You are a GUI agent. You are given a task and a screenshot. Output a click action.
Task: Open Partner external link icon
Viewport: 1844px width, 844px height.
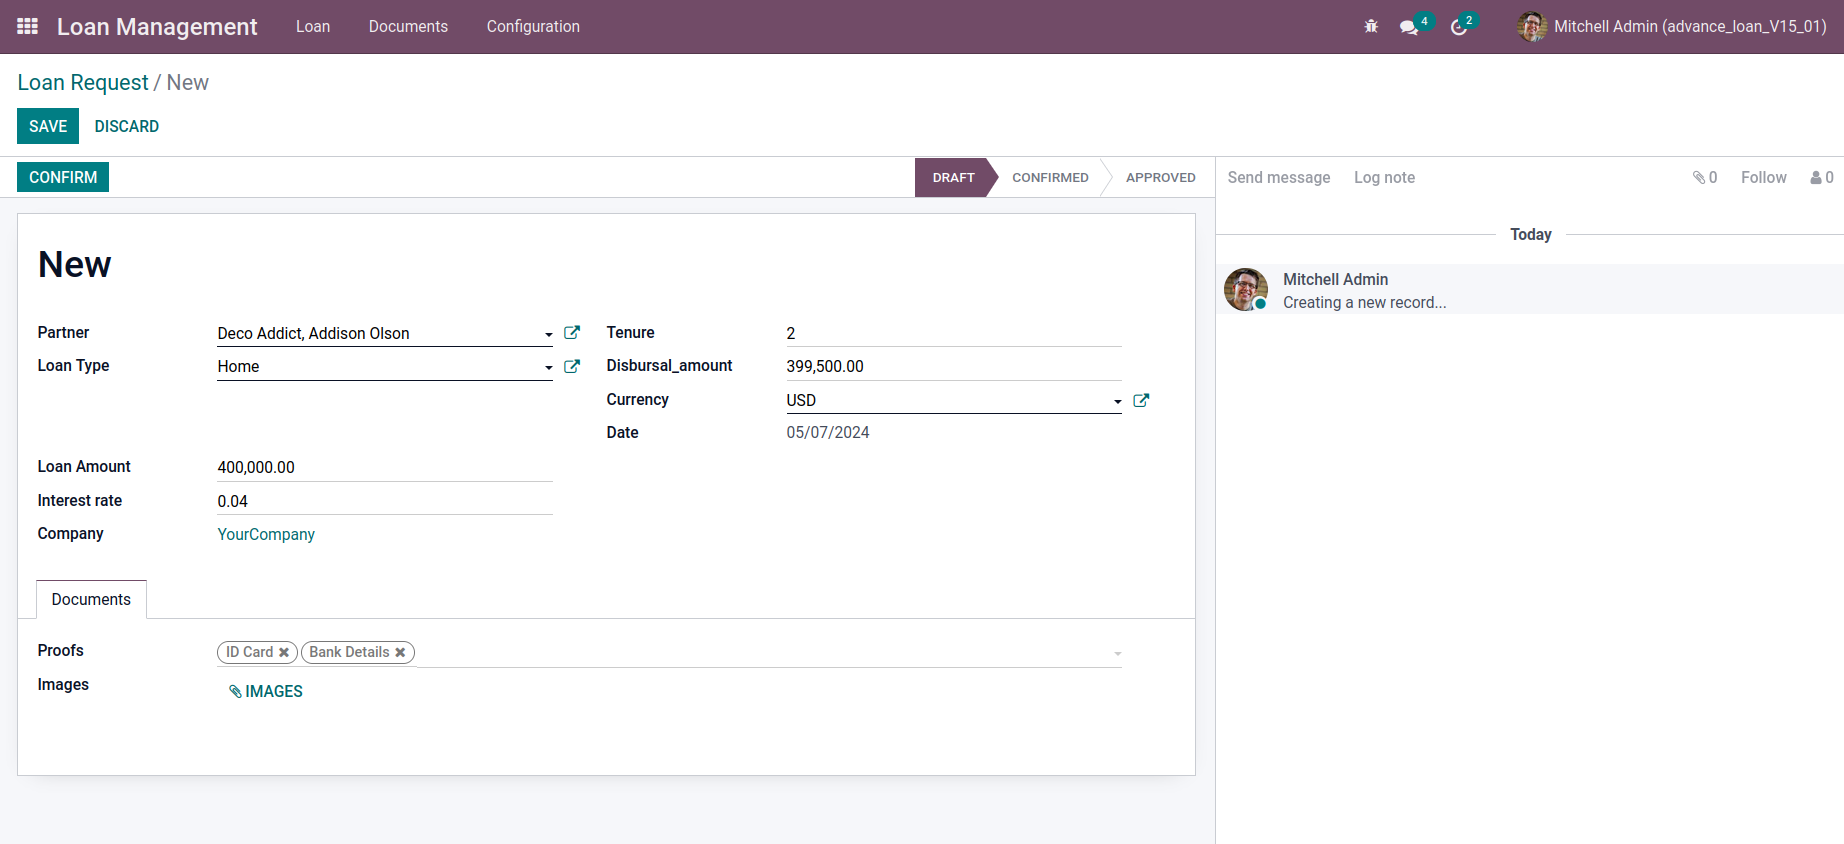[x=572, y=333]
